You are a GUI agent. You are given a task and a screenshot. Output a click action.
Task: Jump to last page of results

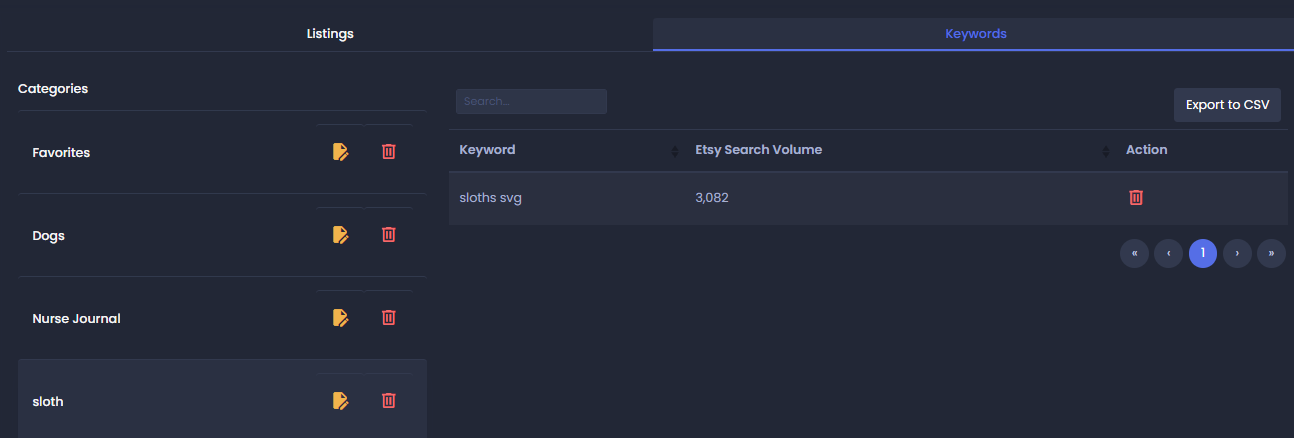(x=1271, y=254)
